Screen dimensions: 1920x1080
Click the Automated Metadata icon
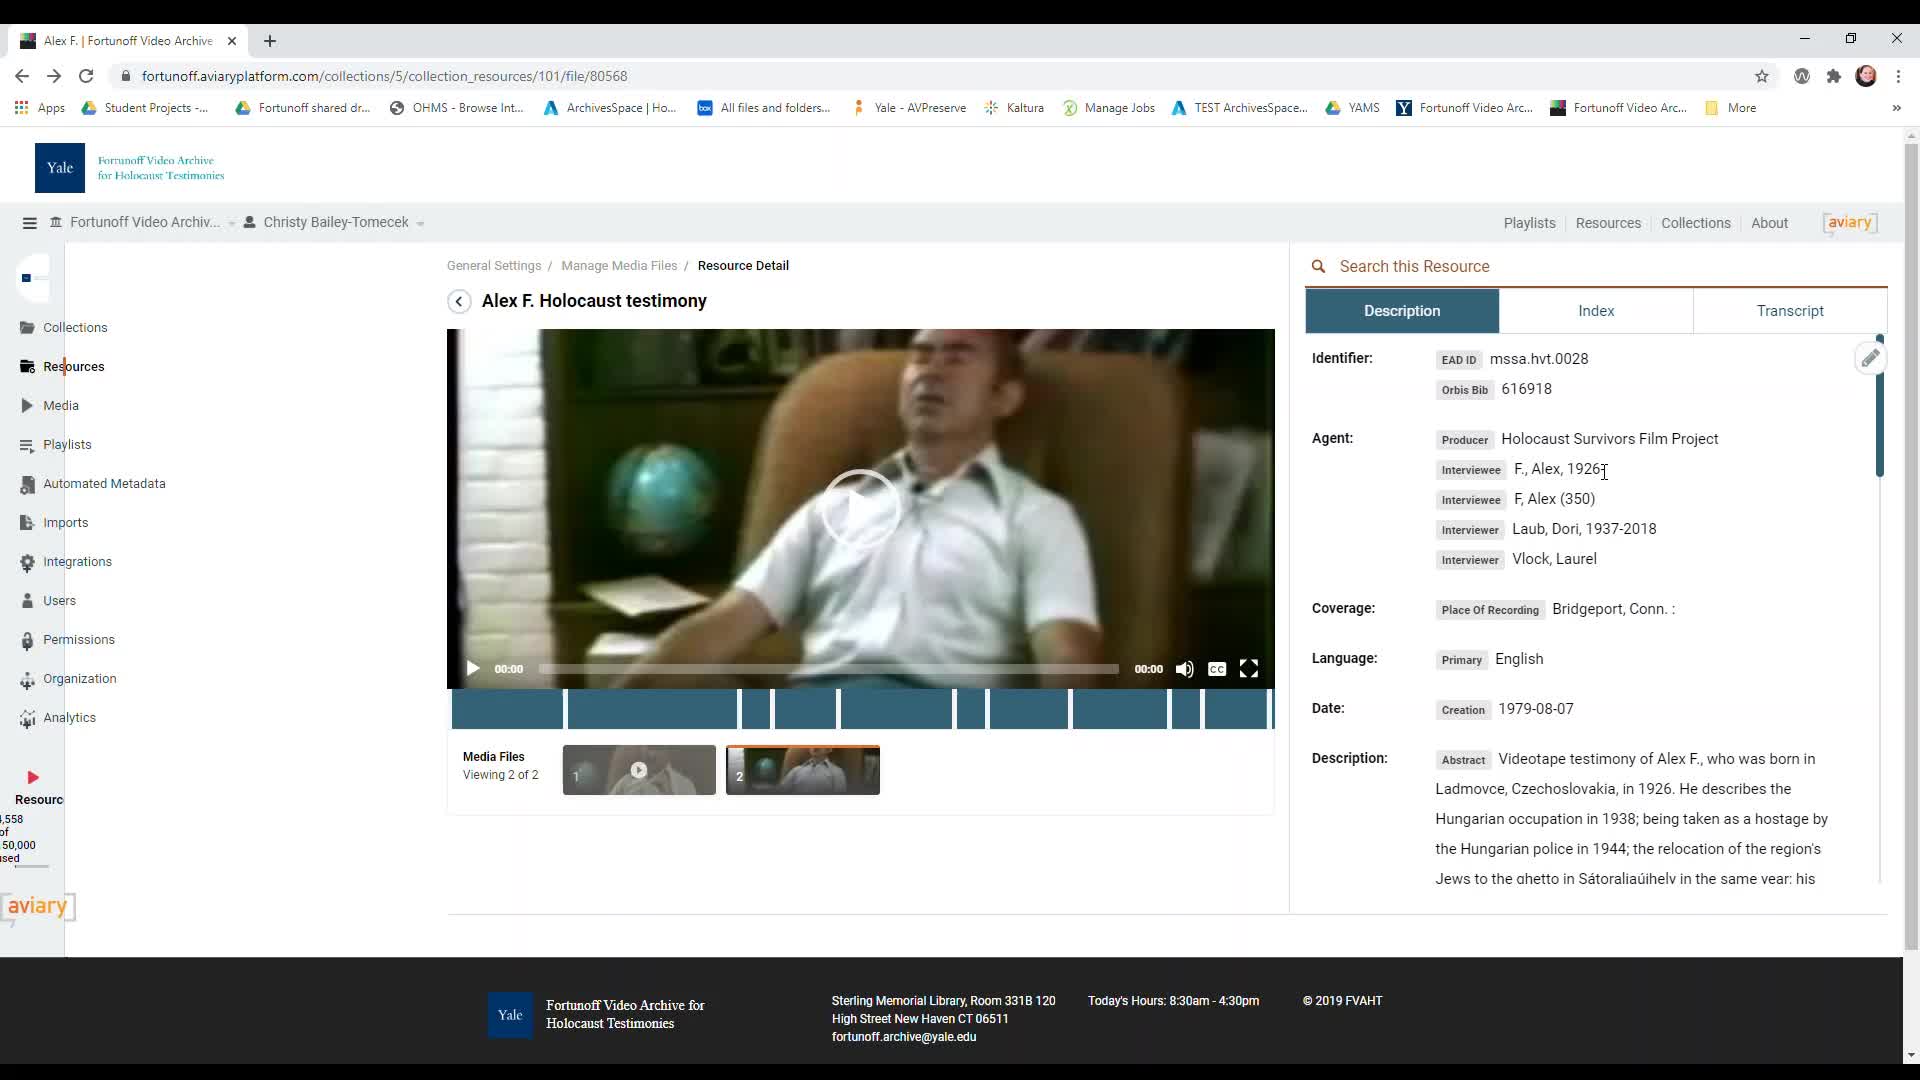pos(27,484)
